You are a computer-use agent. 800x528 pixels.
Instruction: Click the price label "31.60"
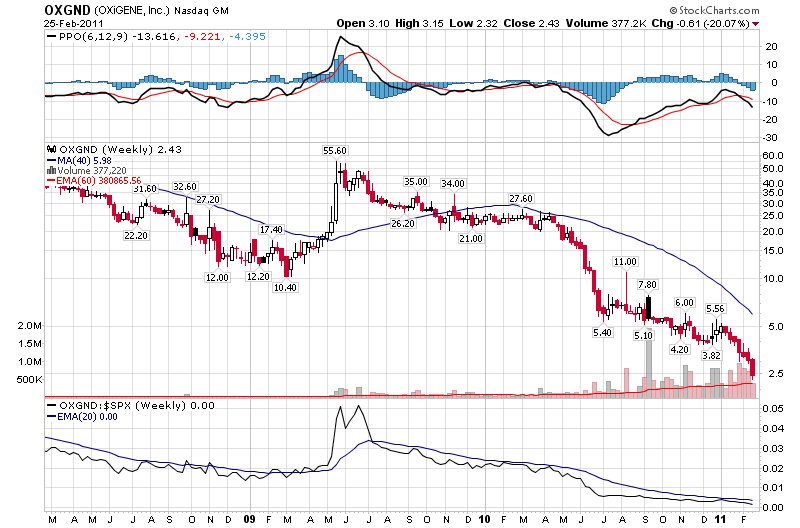click(x=145, y=189)
